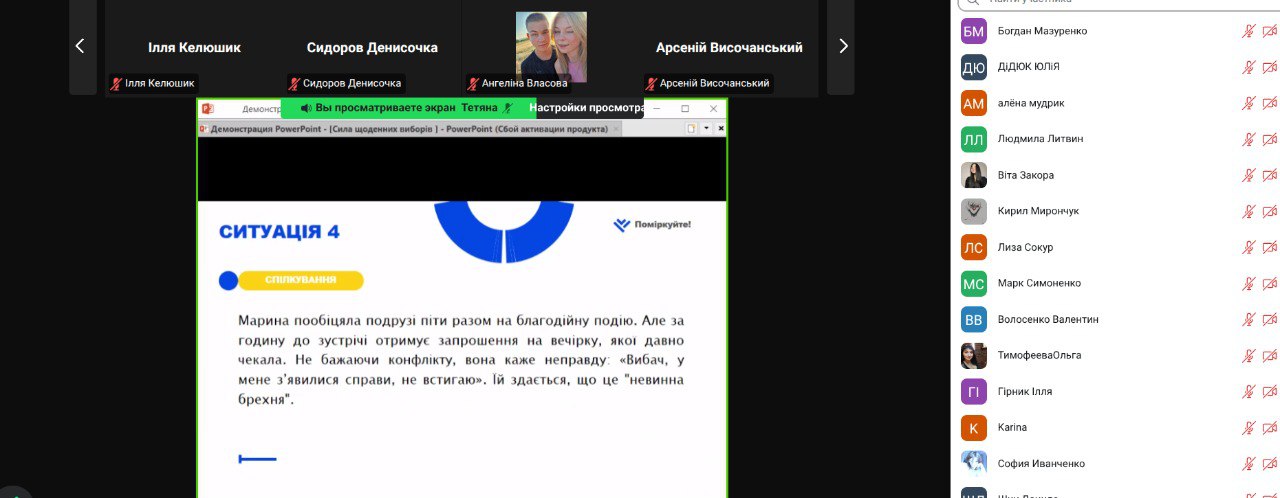Open the Настройки просмотра dropdown
This screenshot has height=498, width=1280.
tap(586, 108)
